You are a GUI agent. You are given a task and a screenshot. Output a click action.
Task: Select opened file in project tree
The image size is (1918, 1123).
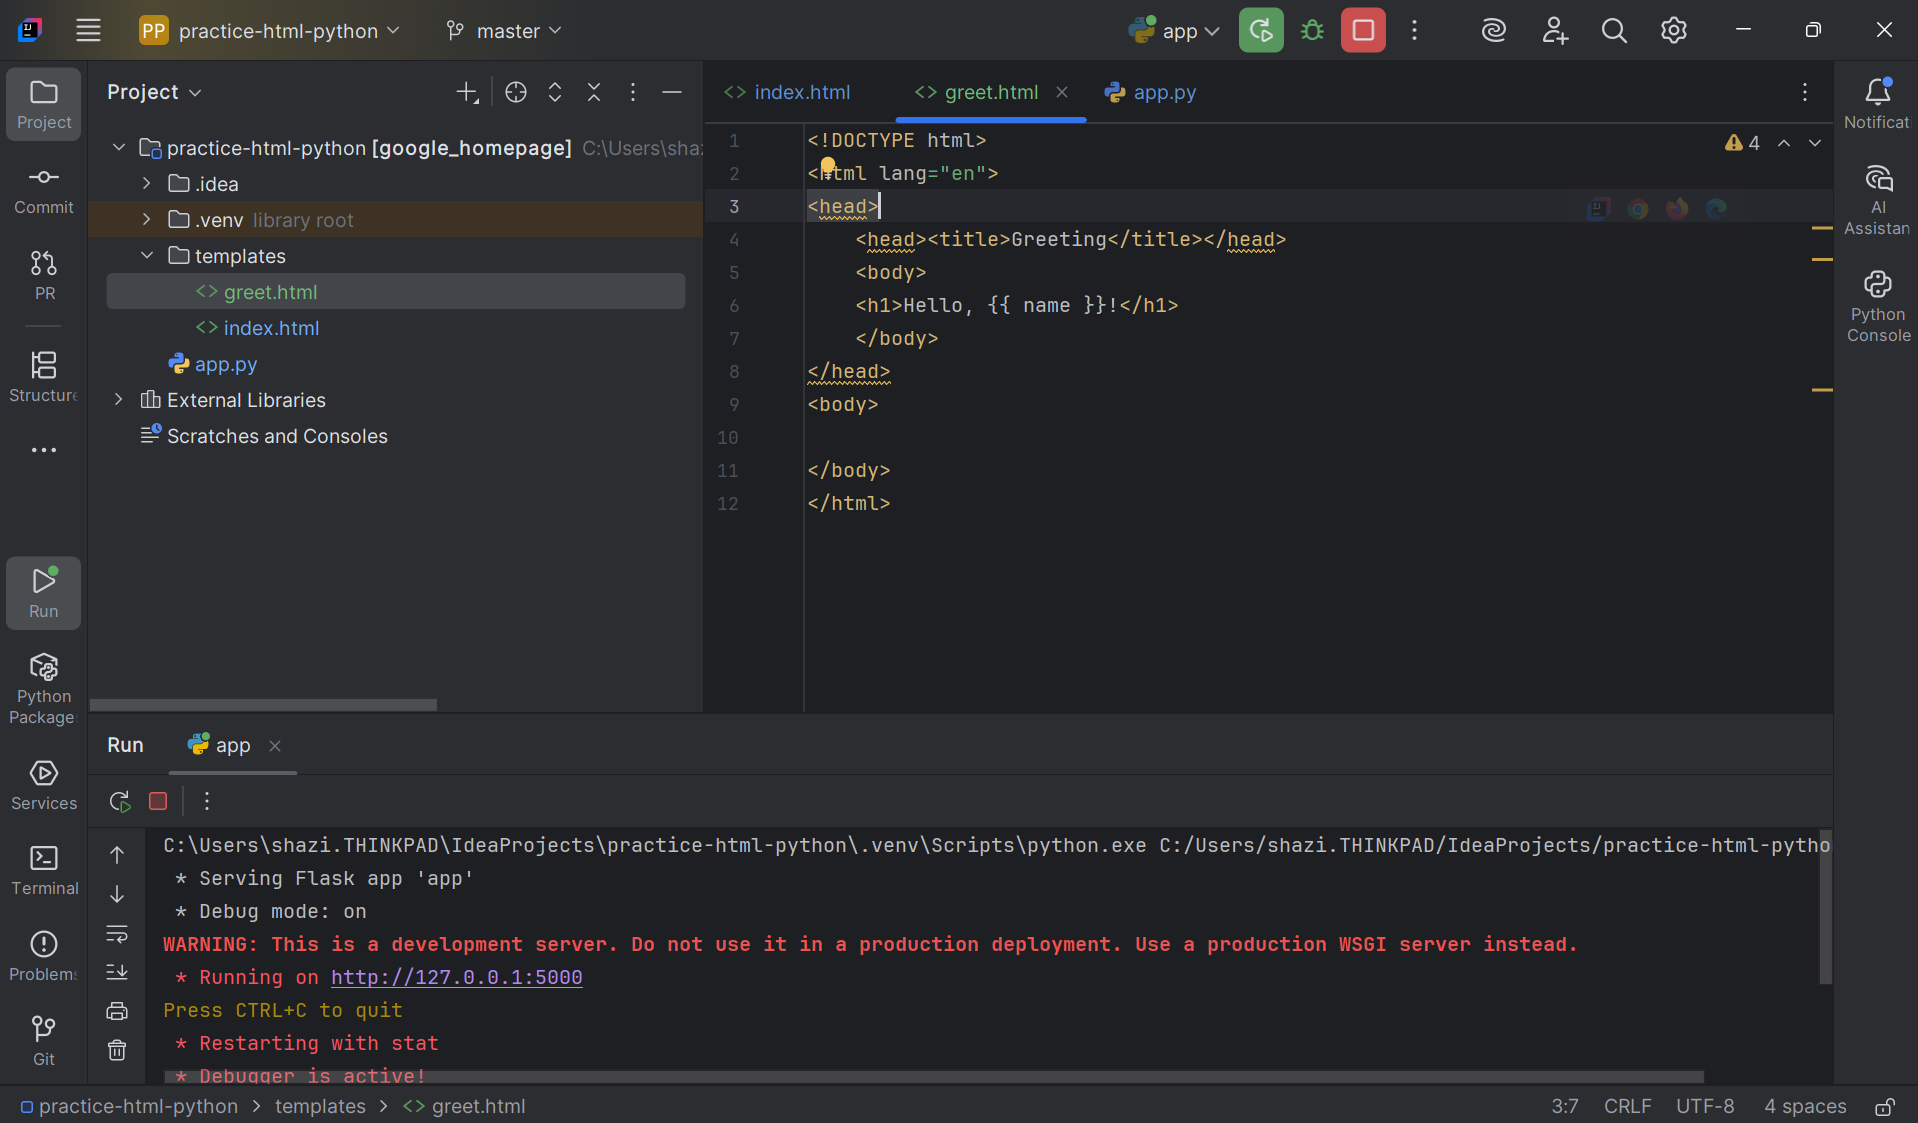(x=516, y=92)
